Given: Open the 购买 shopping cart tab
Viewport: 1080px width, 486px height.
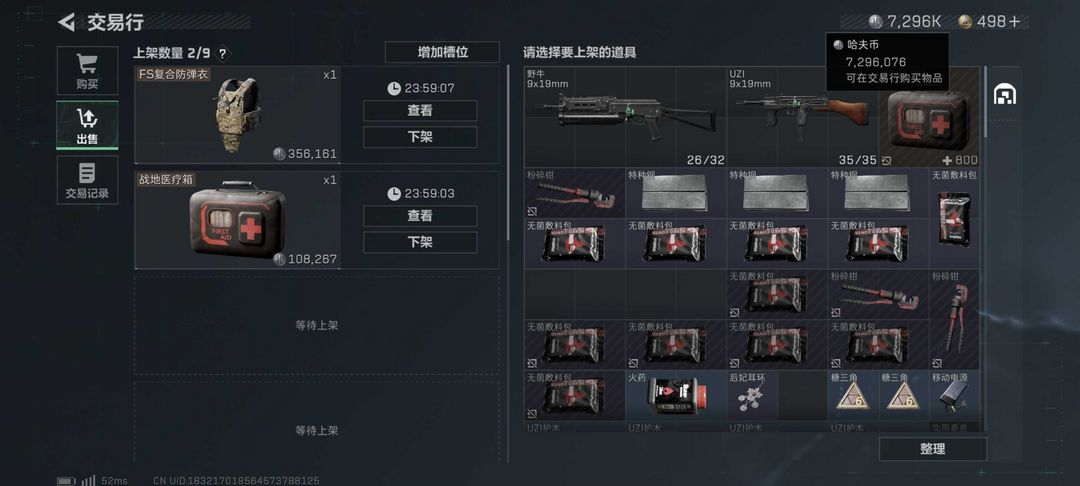Looking at the screenshot, I should point(87,72).
